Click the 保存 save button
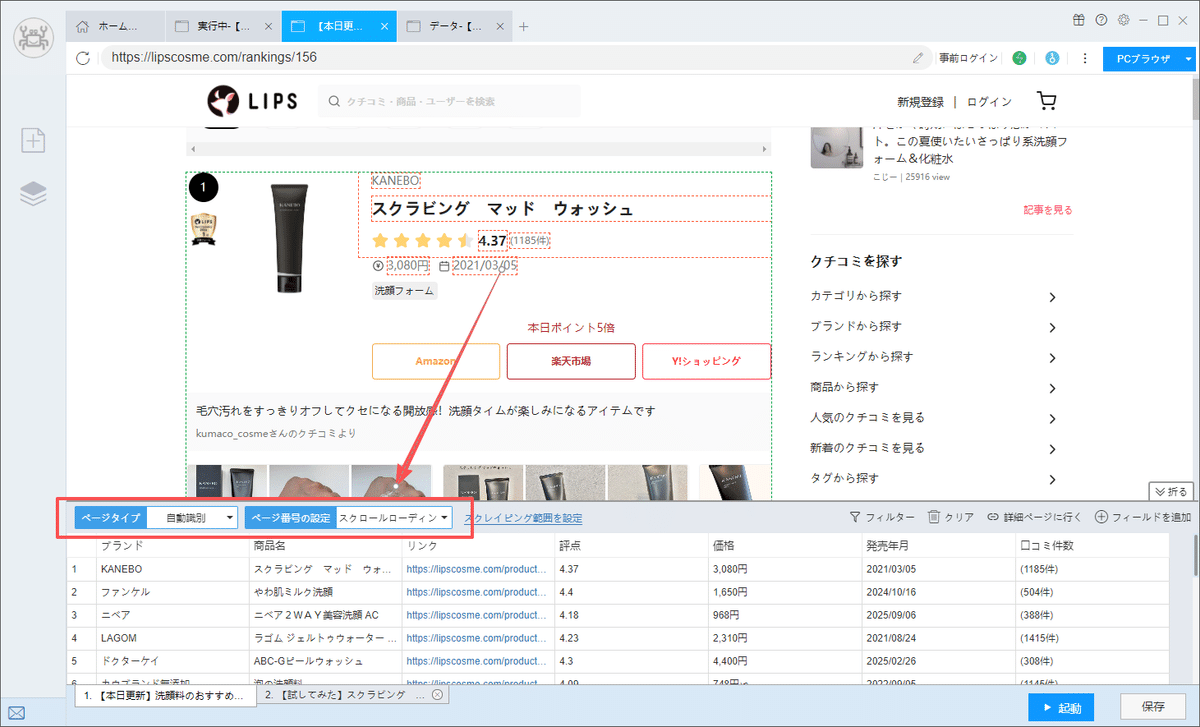Viewport: 1200px width, 727px height. (x=1153, y=707)
